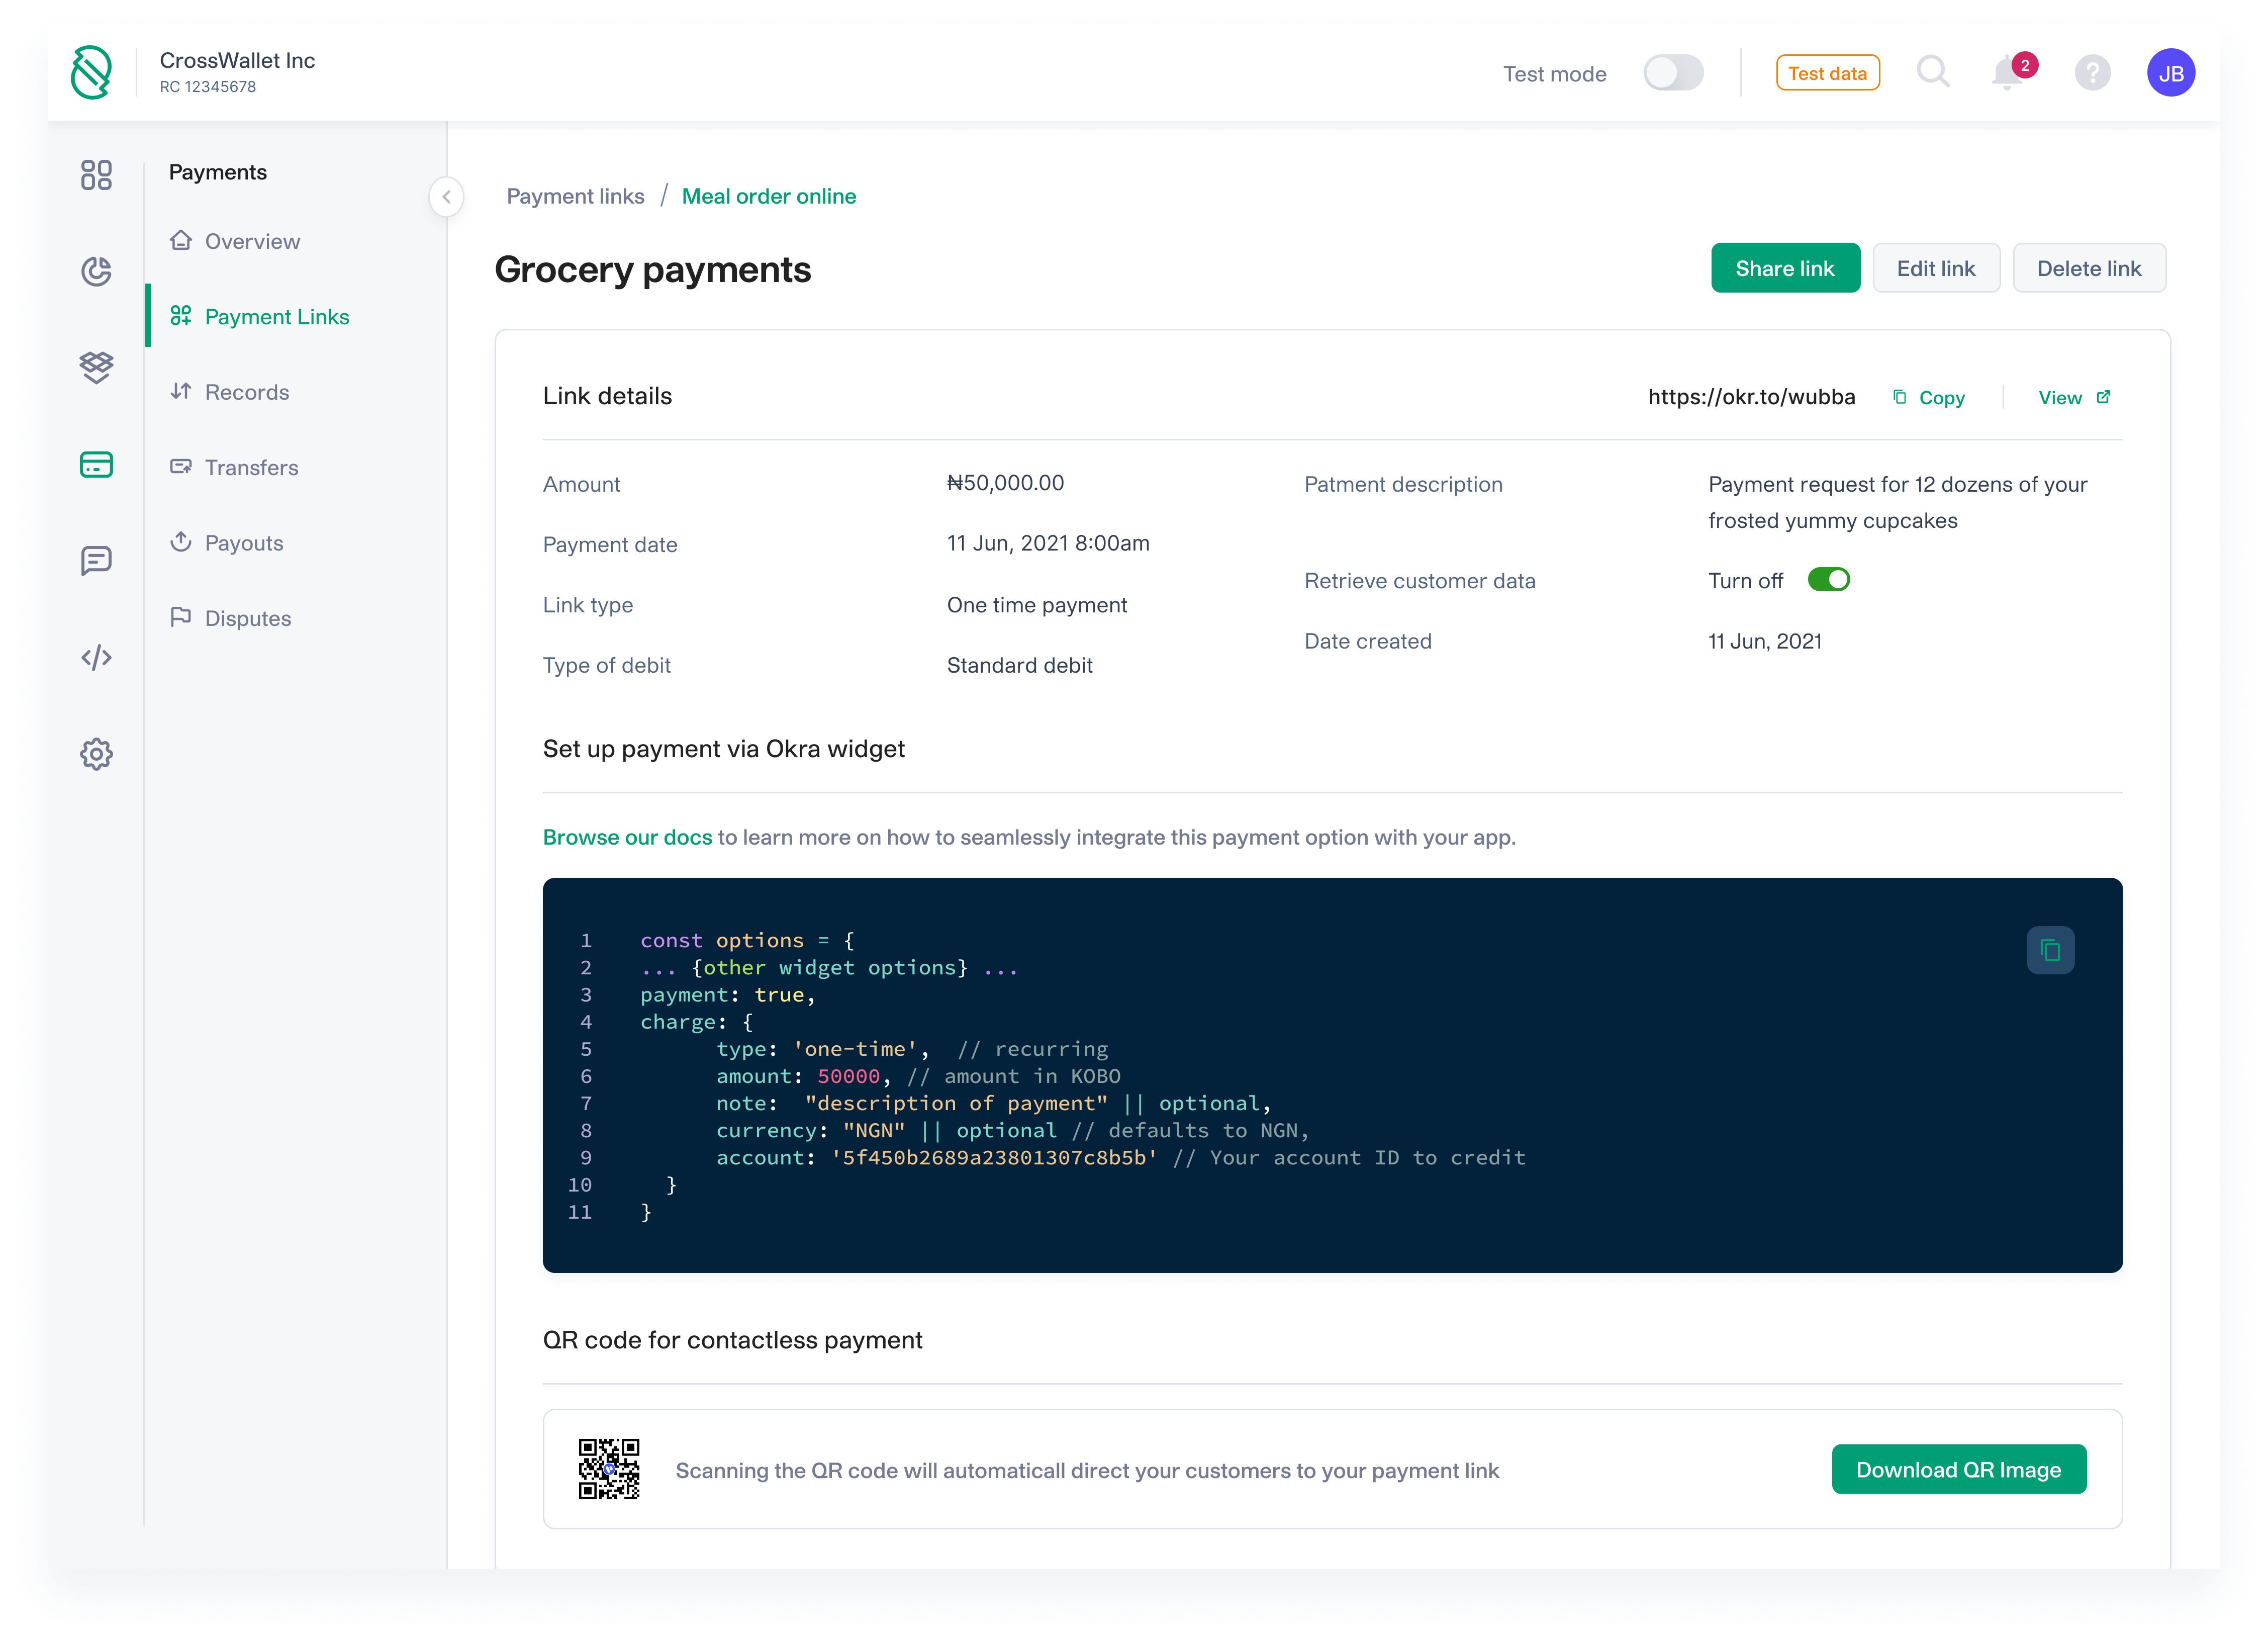Open the Disputes menu item
2268x1641 pixels.
point(247,618)
